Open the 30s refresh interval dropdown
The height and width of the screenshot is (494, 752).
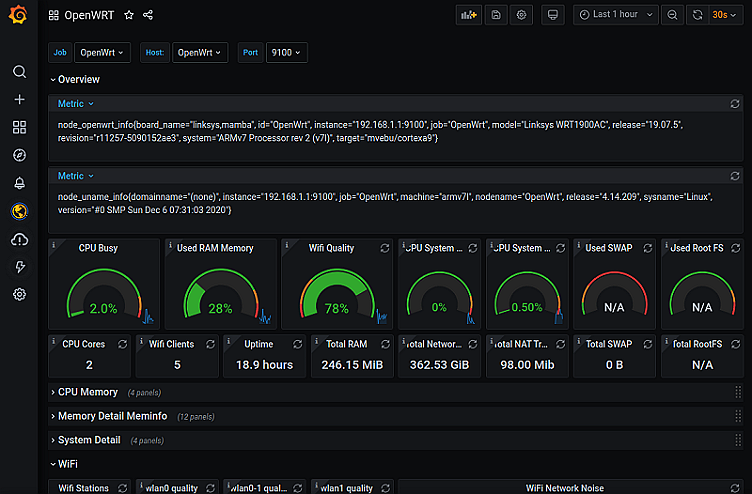(x=724, y=15)
